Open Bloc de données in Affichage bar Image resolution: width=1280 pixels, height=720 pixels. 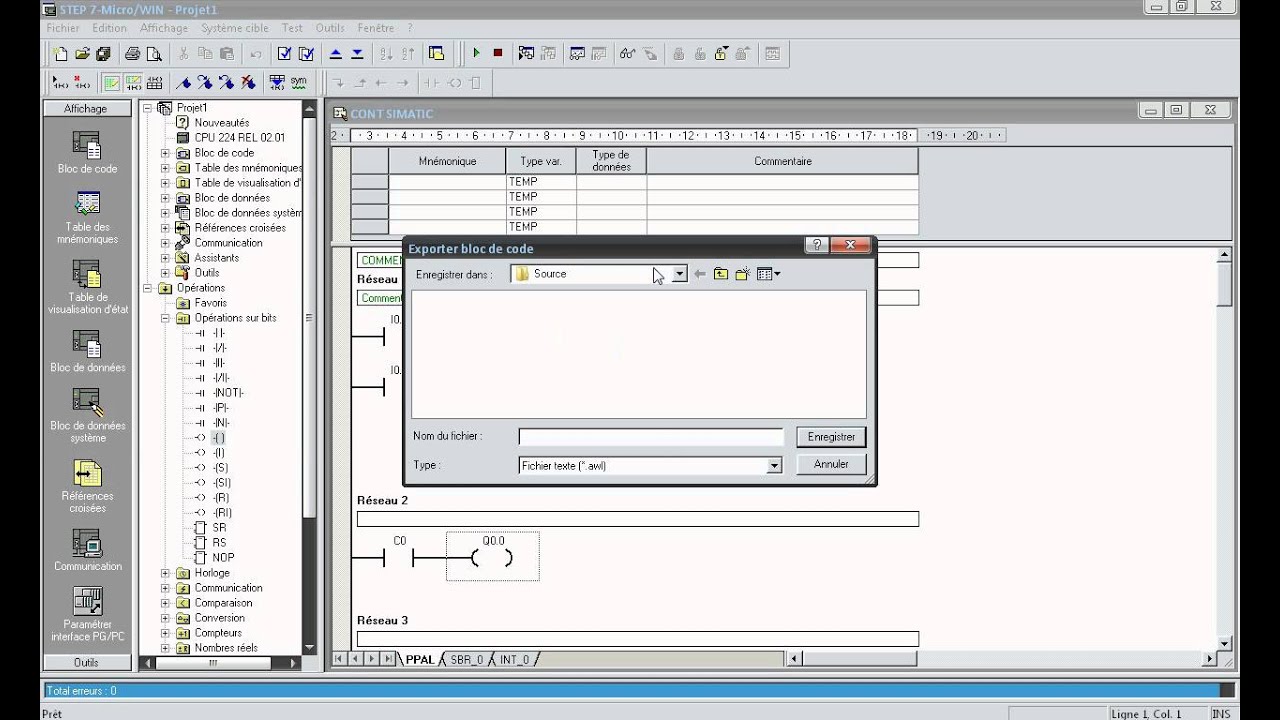click(x=87, y=352)
